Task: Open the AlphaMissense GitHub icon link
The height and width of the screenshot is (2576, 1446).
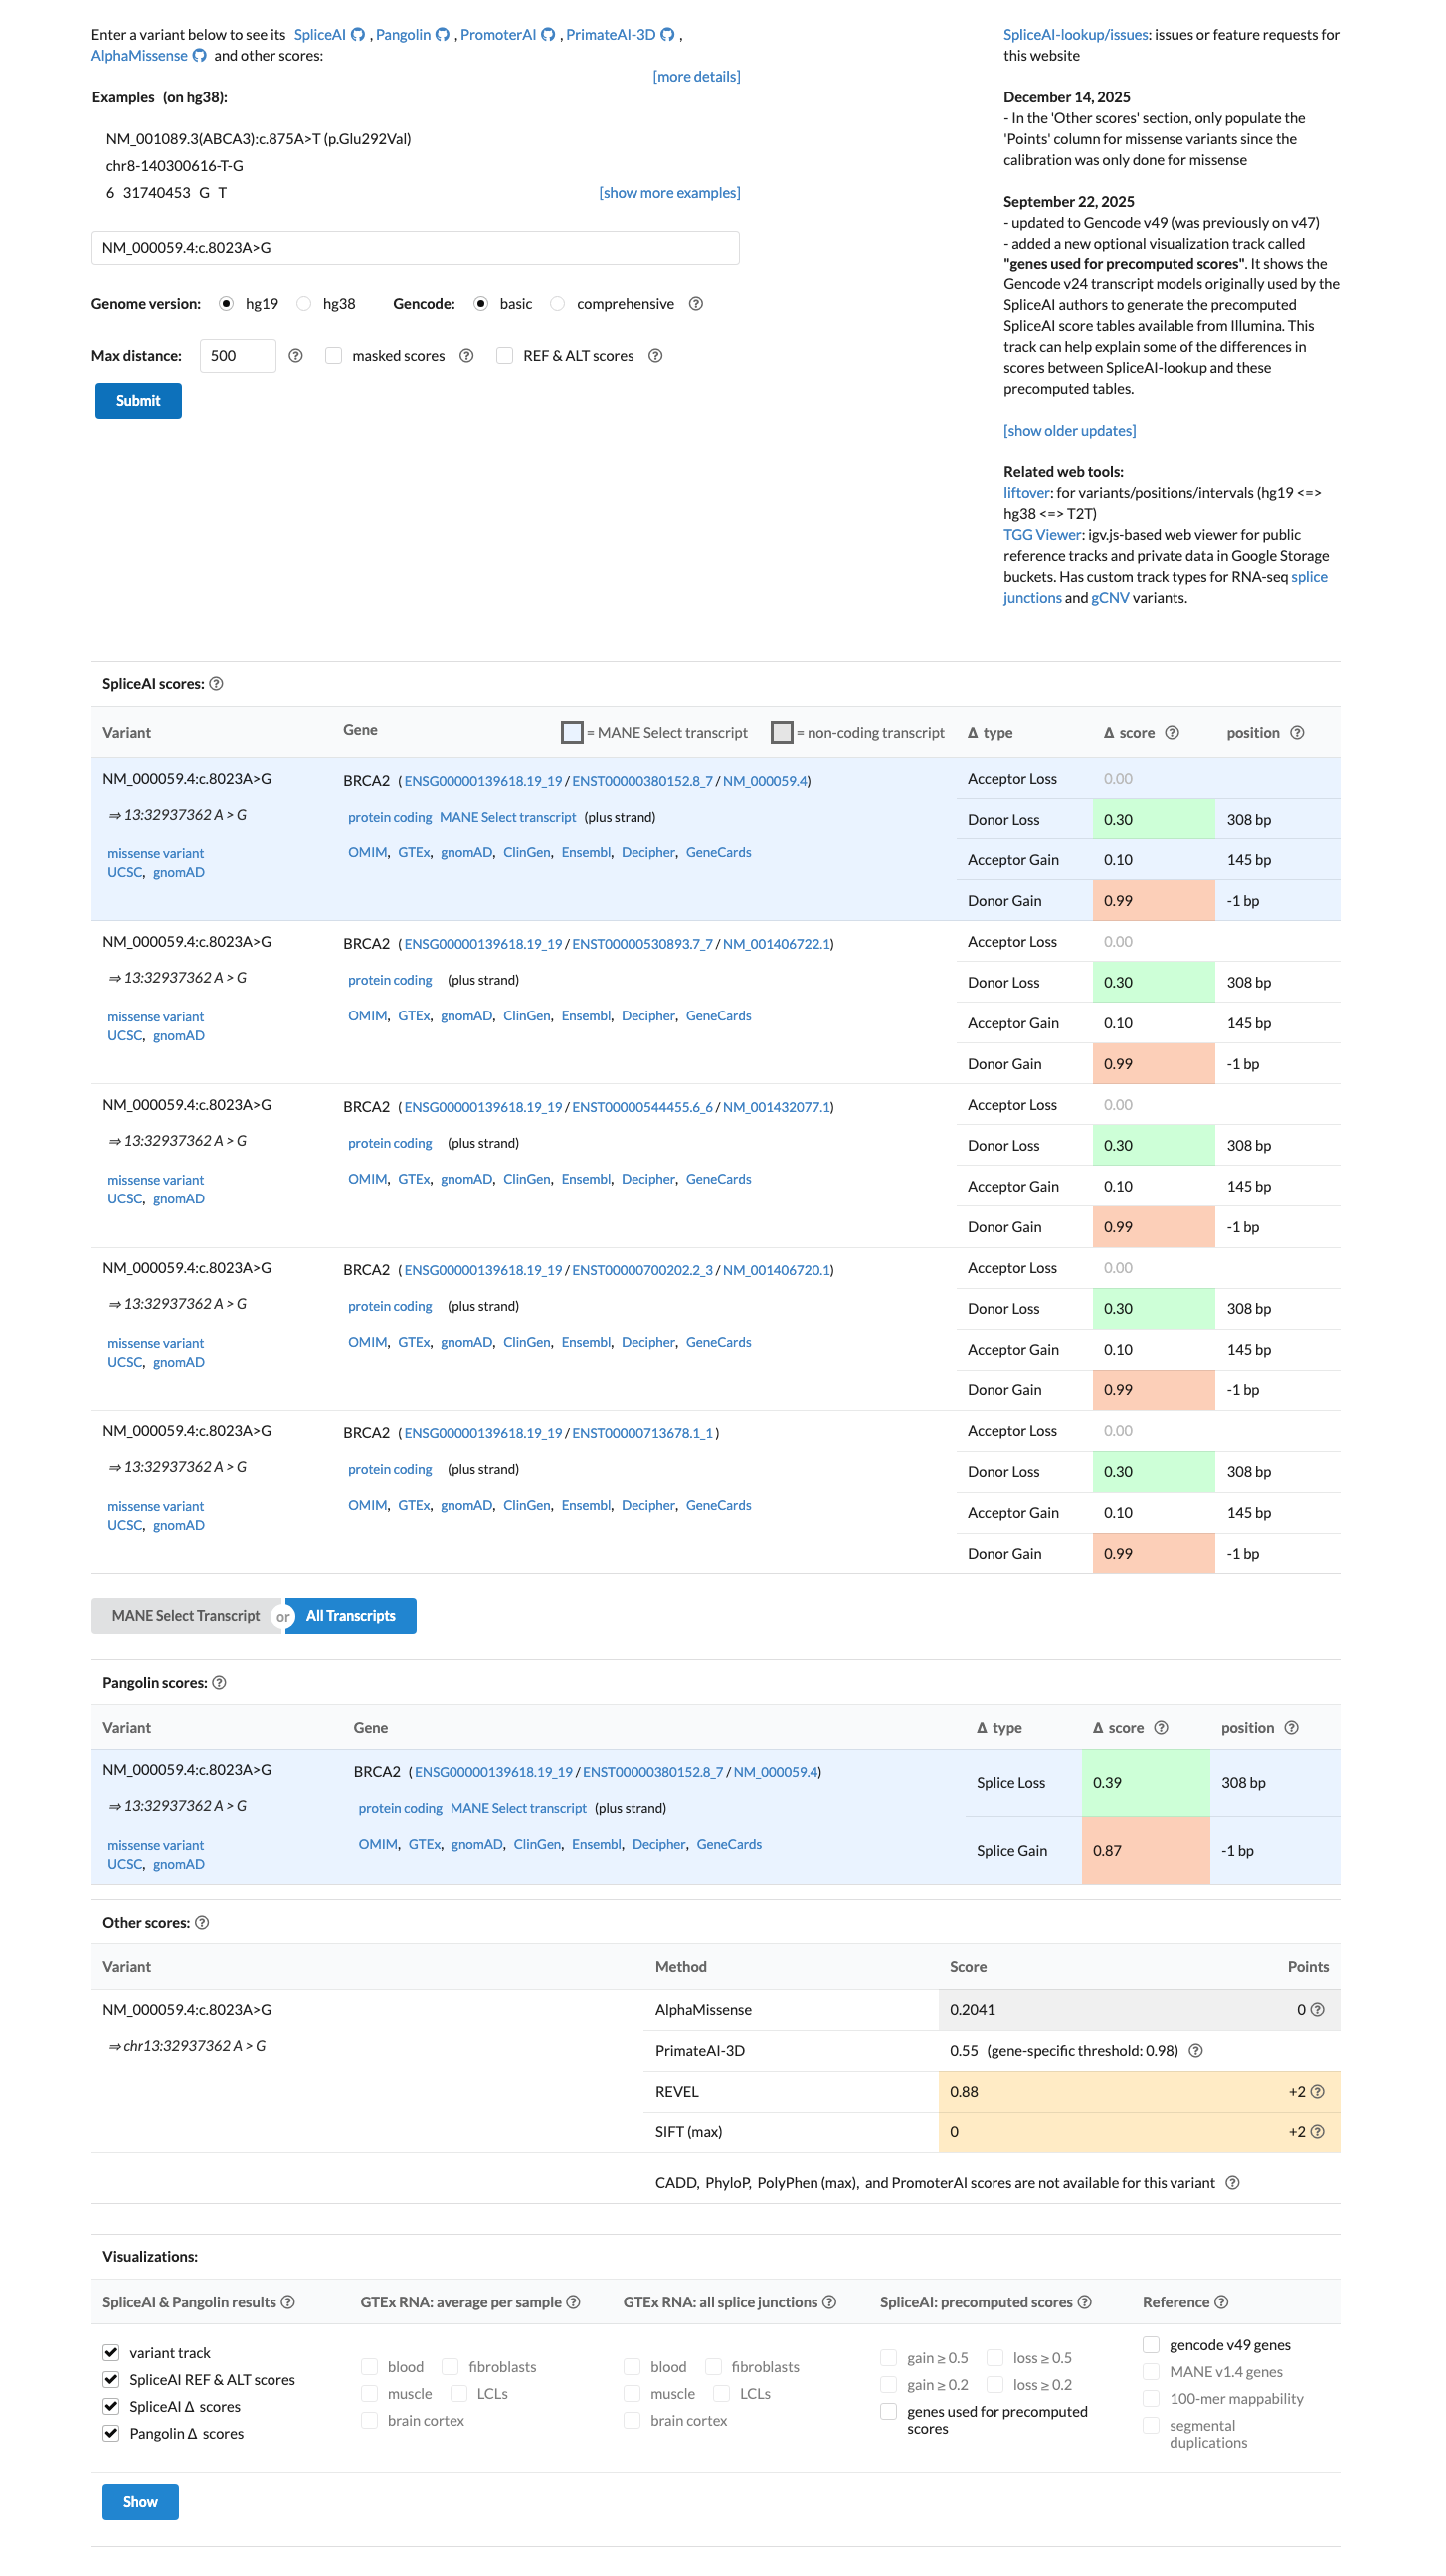Action: pos(200,56)
